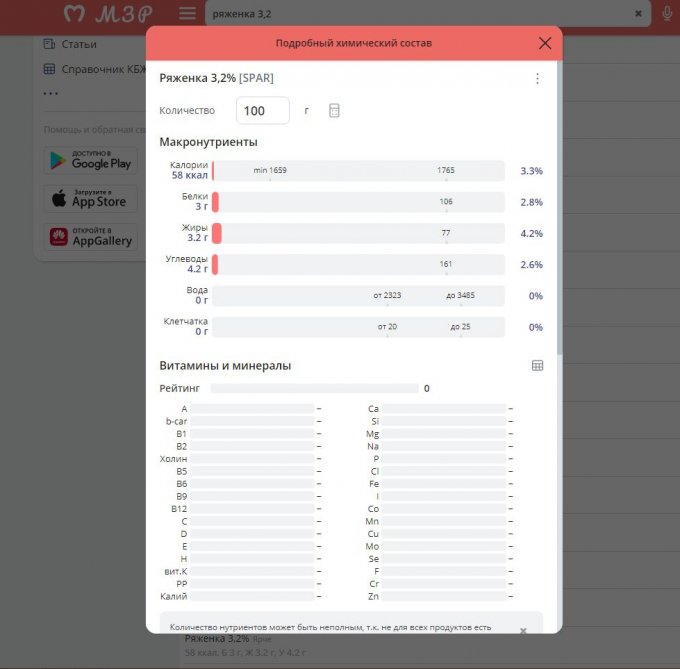
Task: Expand the sidebar three-dots more items
Action: tap(51, 95)
